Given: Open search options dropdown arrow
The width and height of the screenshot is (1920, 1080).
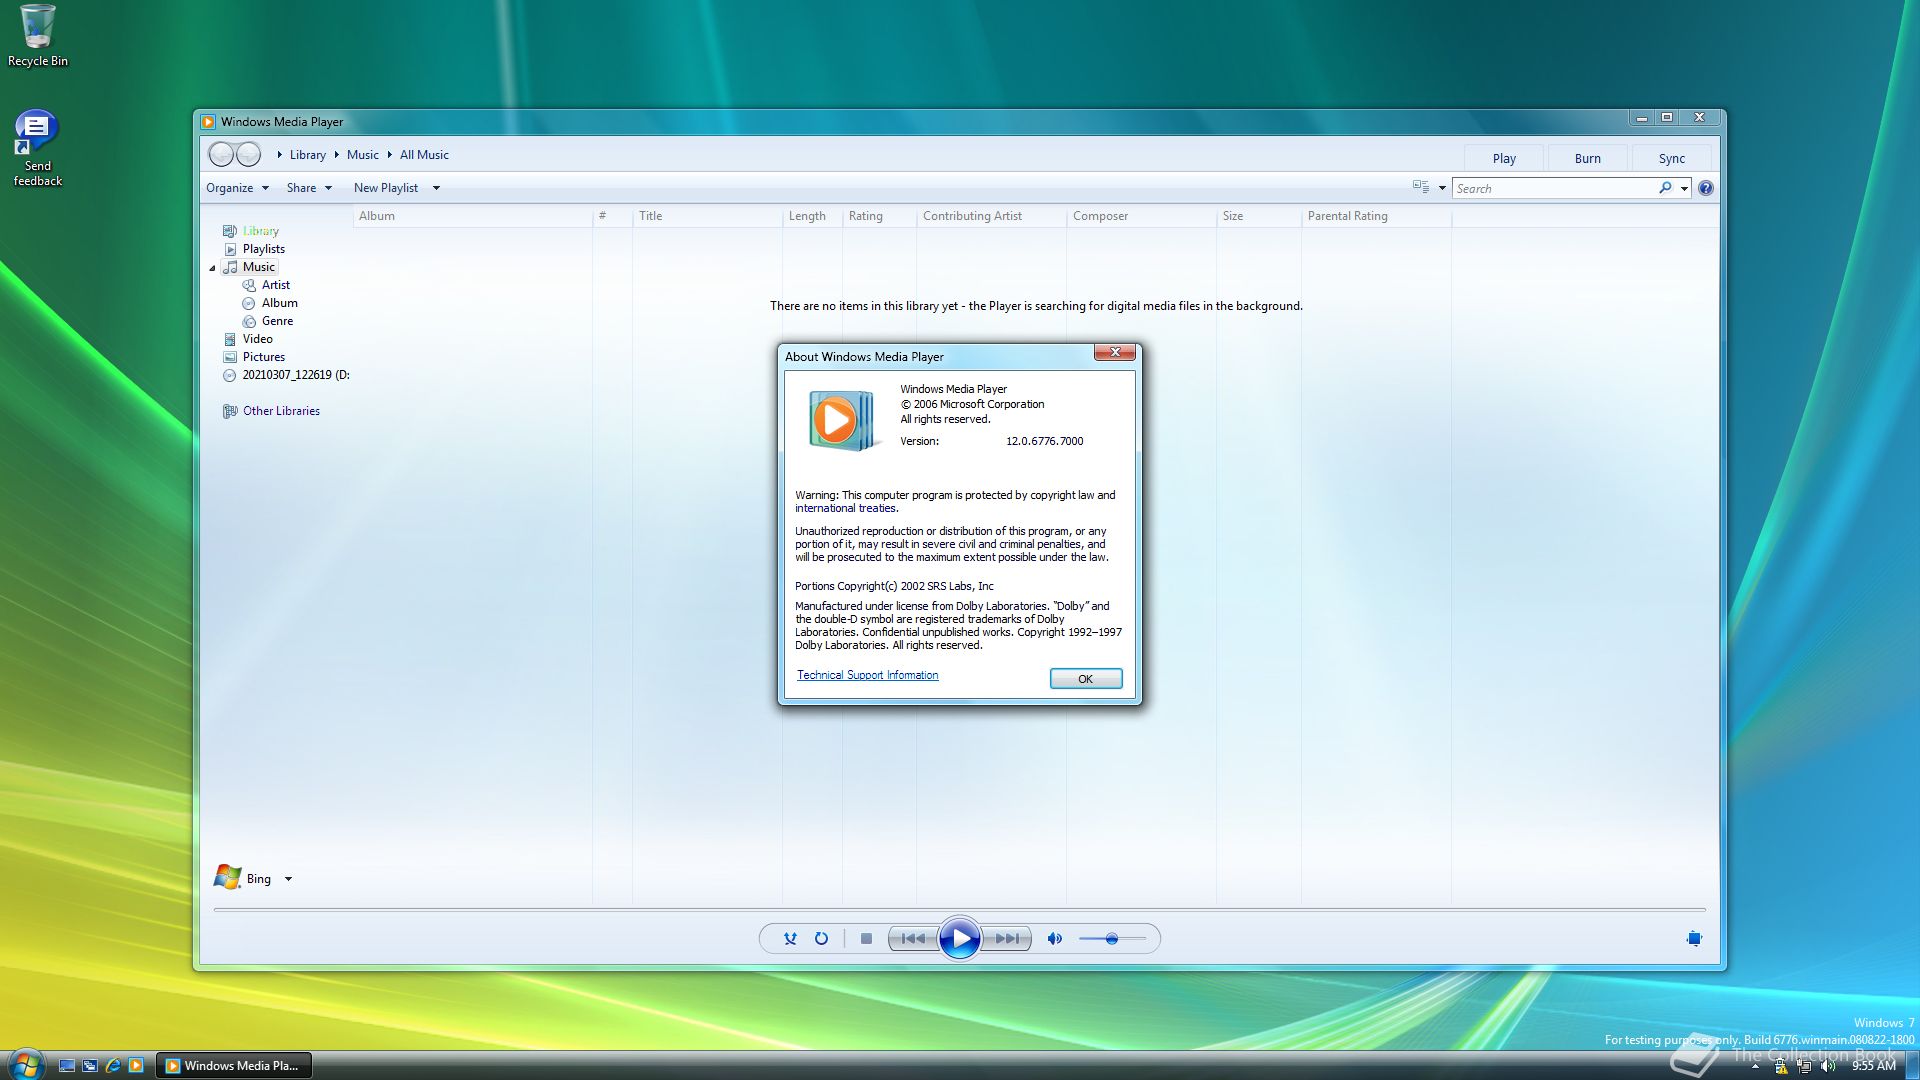Looking at the screenshot, I should pyautogui.click(x=1684, y=188).
